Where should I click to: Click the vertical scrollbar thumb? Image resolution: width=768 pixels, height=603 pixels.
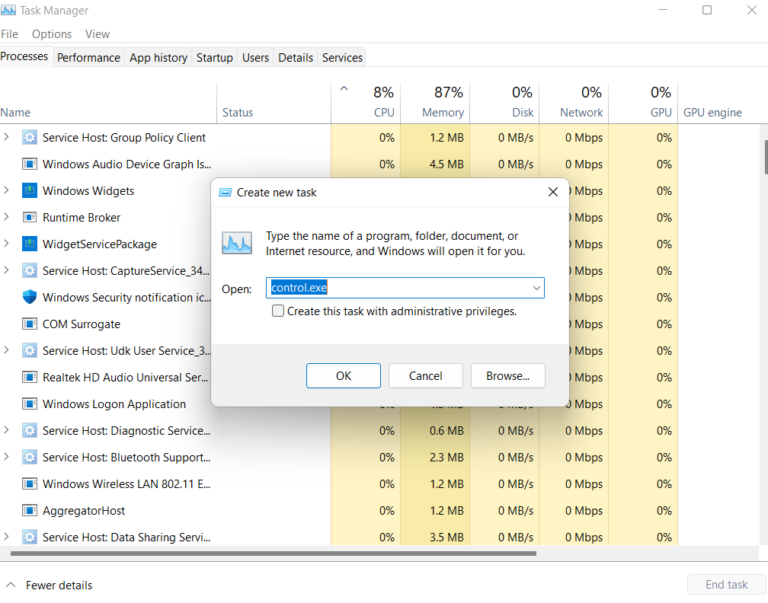click(765, 157)
